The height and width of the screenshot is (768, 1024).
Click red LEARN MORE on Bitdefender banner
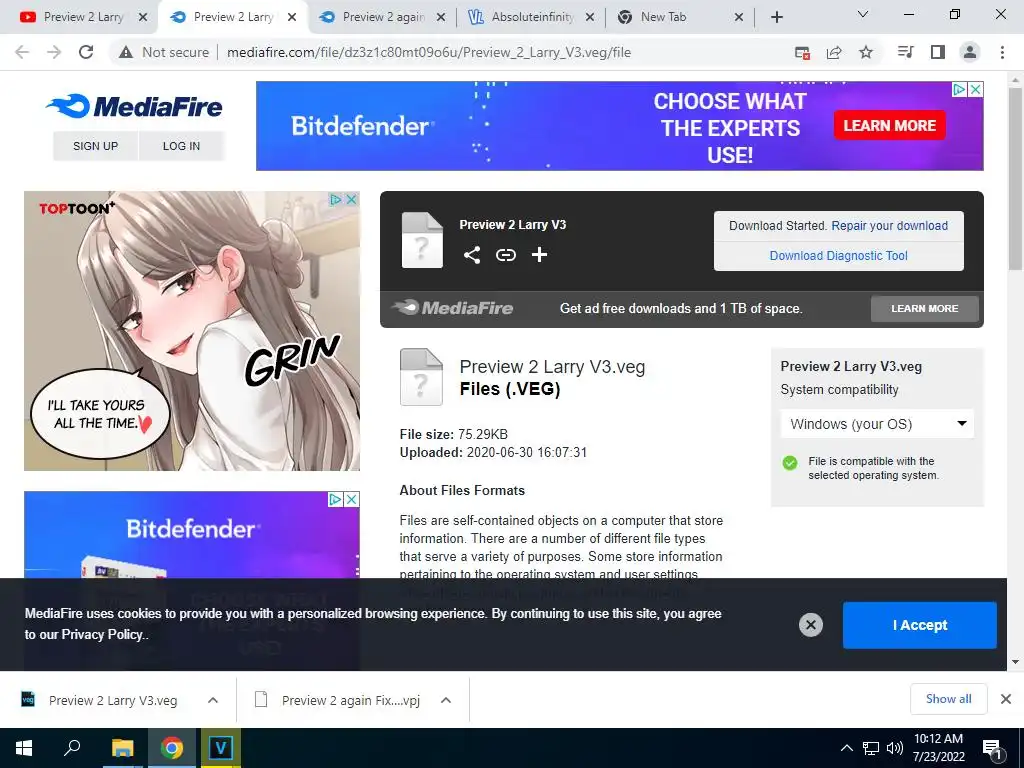889,125
